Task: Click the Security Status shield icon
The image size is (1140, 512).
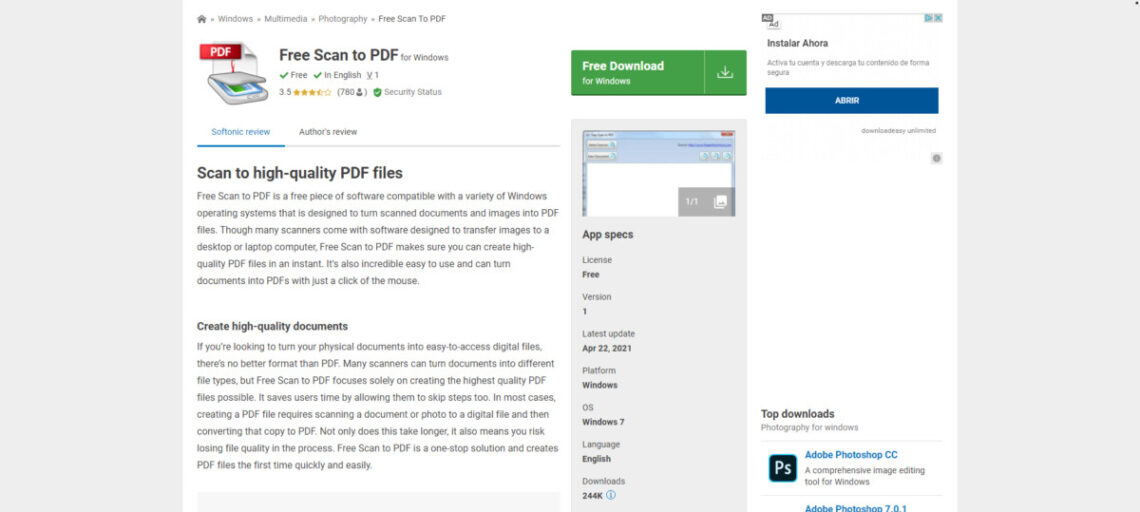Action: pyautogui.click(x=377, y=92)
